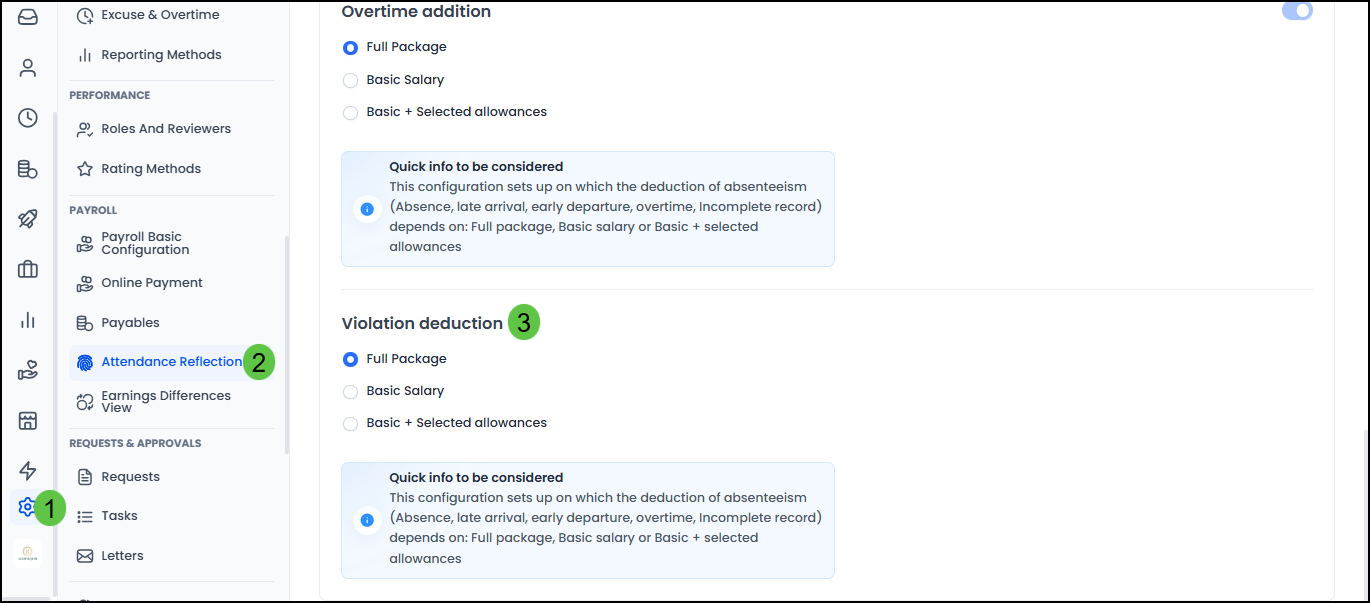The width and height of the screenshot is (1370, 603).
Task: Open the Attendance Reflection menu item
Action: [x=171, y=362]
